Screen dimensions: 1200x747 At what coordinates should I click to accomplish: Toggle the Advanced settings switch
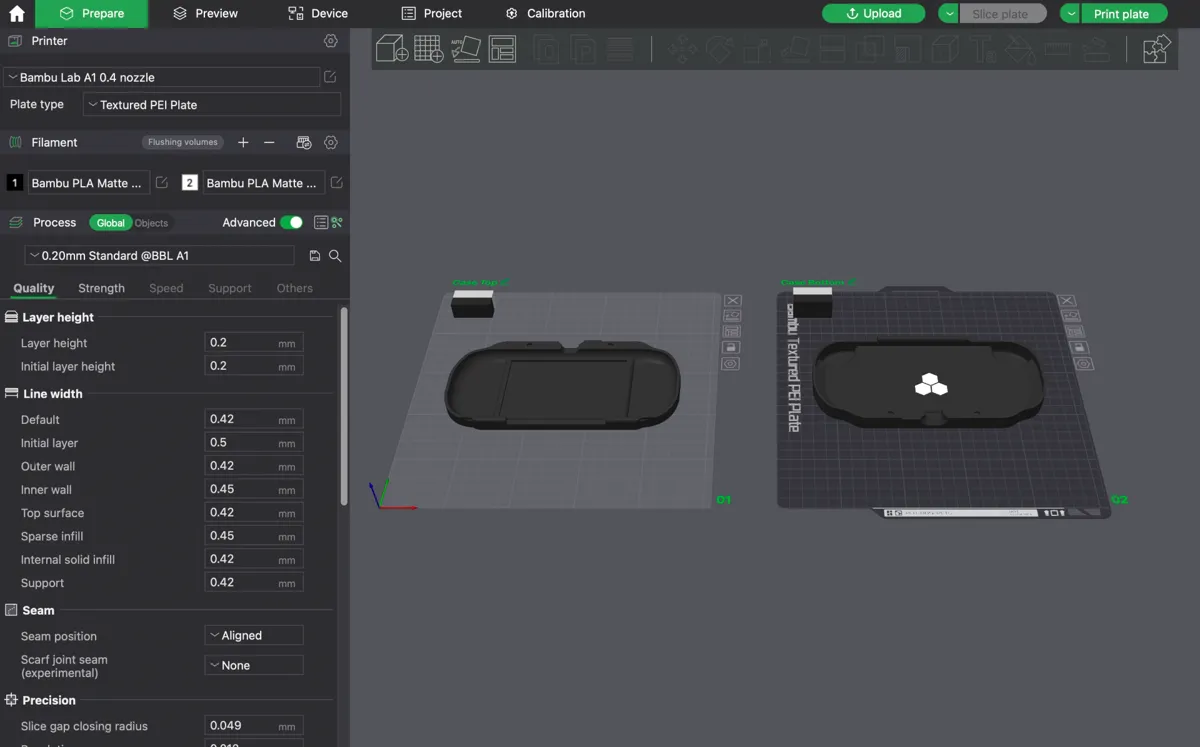(x=291, y=222)
